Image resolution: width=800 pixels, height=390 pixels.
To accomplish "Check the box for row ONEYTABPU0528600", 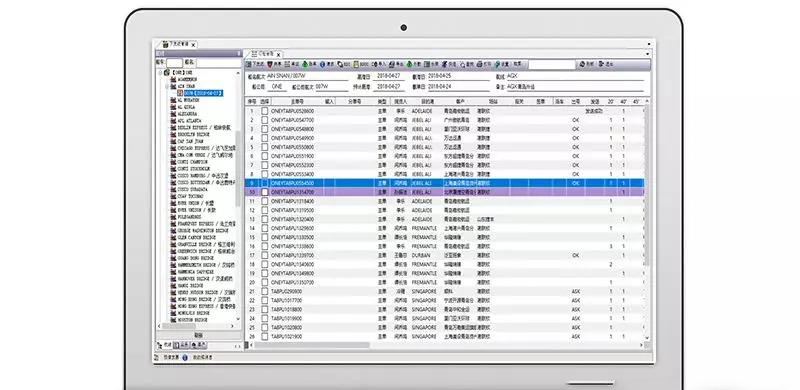I will click(x=265, y=111).
